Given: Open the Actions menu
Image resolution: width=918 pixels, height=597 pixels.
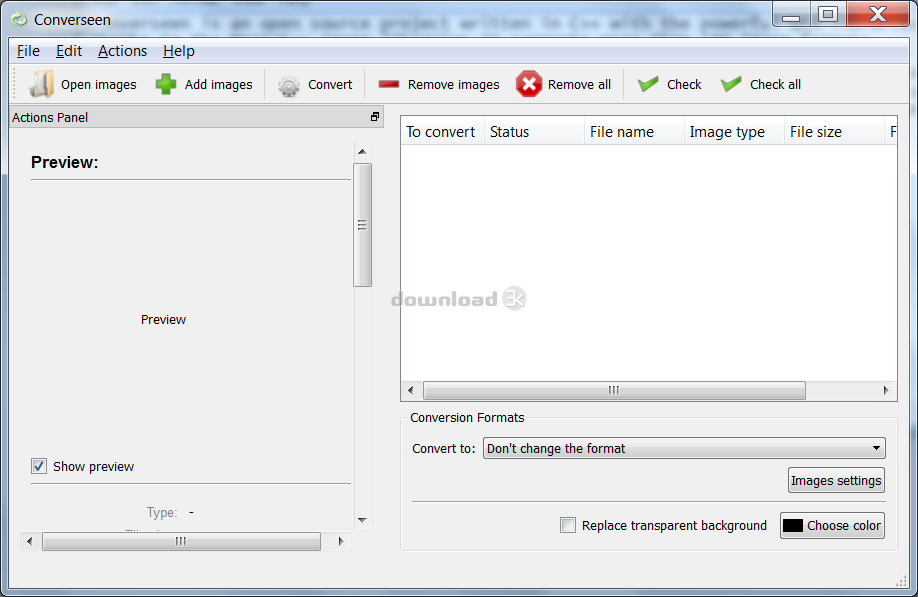Looking at the screenshot, I should click(x=122, y=51).
